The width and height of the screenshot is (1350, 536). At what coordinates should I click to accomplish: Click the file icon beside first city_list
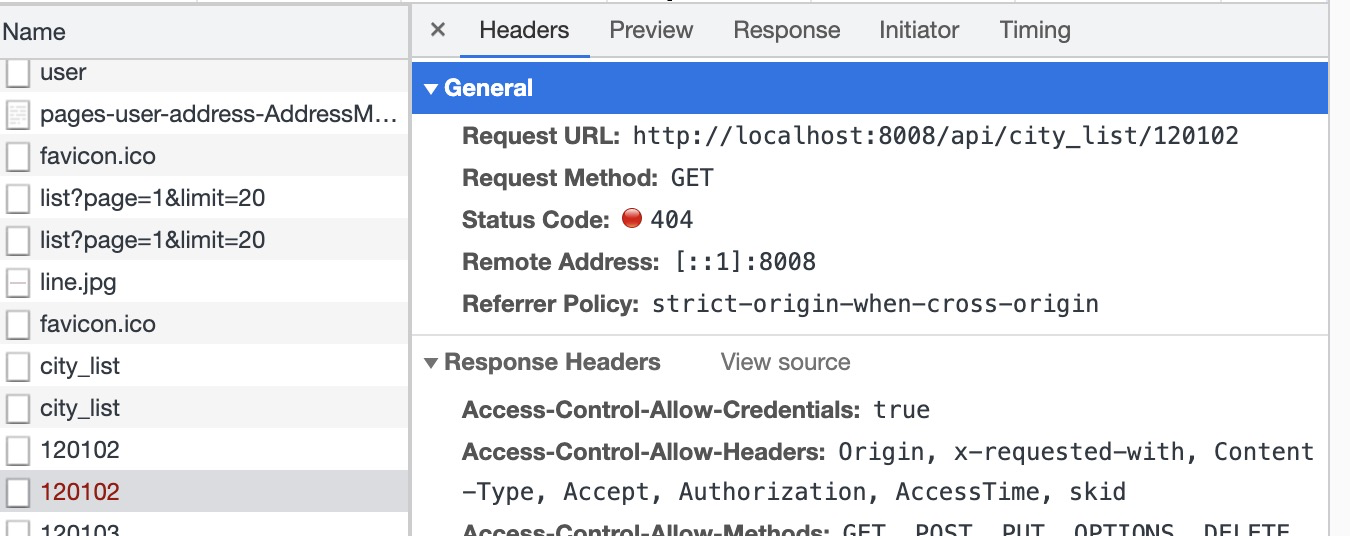18,367
